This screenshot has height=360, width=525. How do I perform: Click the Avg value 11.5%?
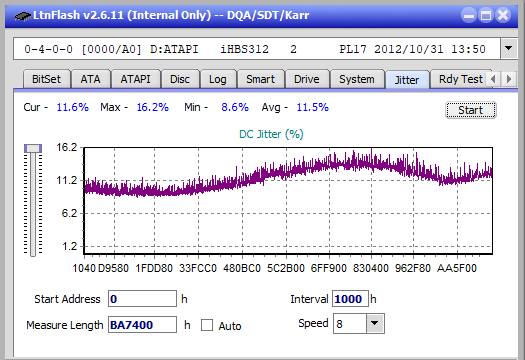click(313, 107)
